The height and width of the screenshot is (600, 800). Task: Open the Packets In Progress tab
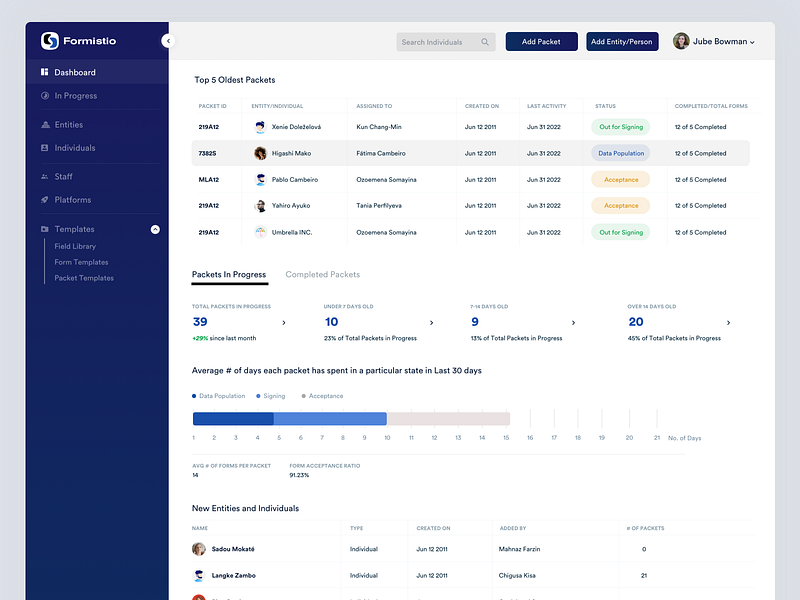230,273
